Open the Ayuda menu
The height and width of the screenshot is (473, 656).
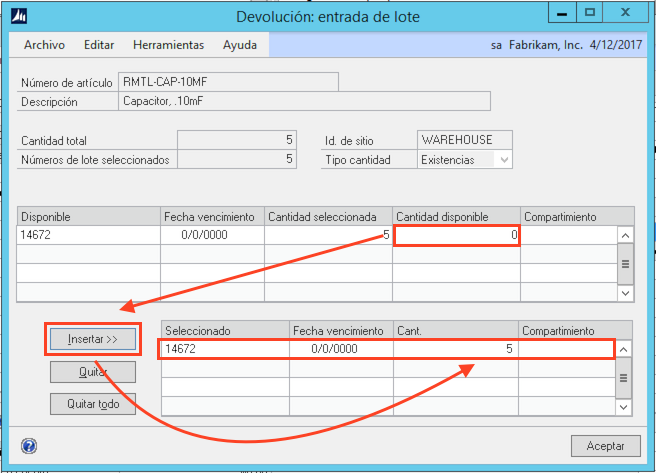(240, 45)
